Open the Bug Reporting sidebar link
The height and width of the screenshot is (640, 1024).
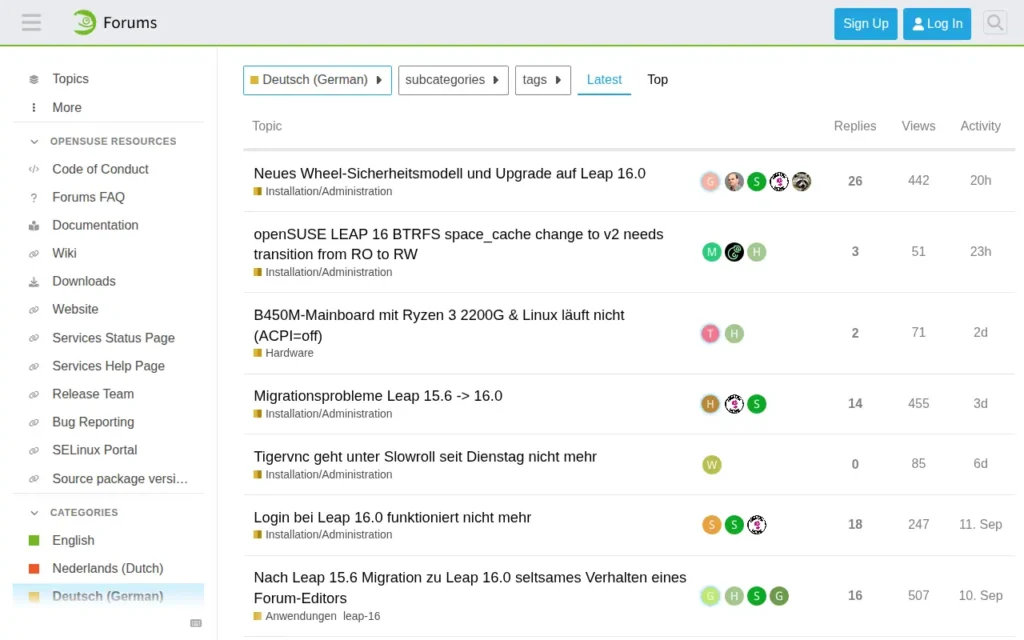(93, 423)
